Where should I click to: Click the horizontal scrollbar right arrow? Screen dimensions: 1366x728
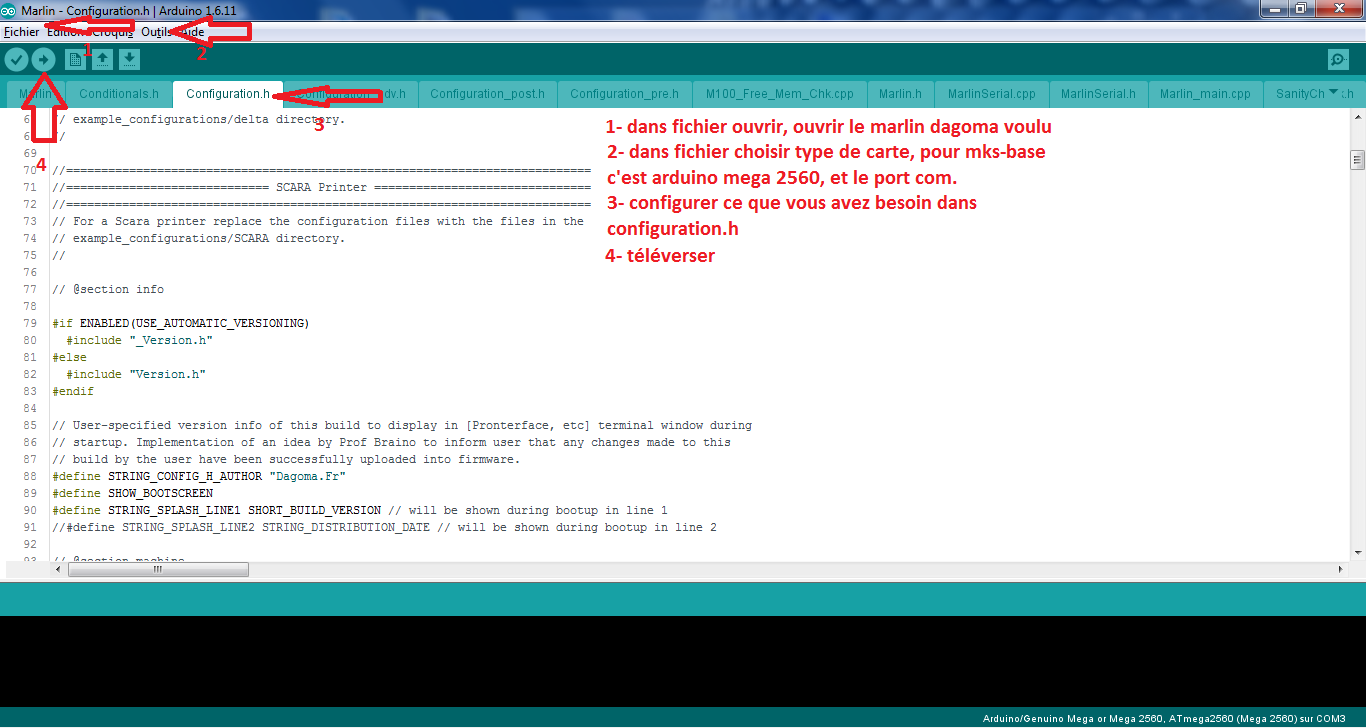tap(1340, 569)
